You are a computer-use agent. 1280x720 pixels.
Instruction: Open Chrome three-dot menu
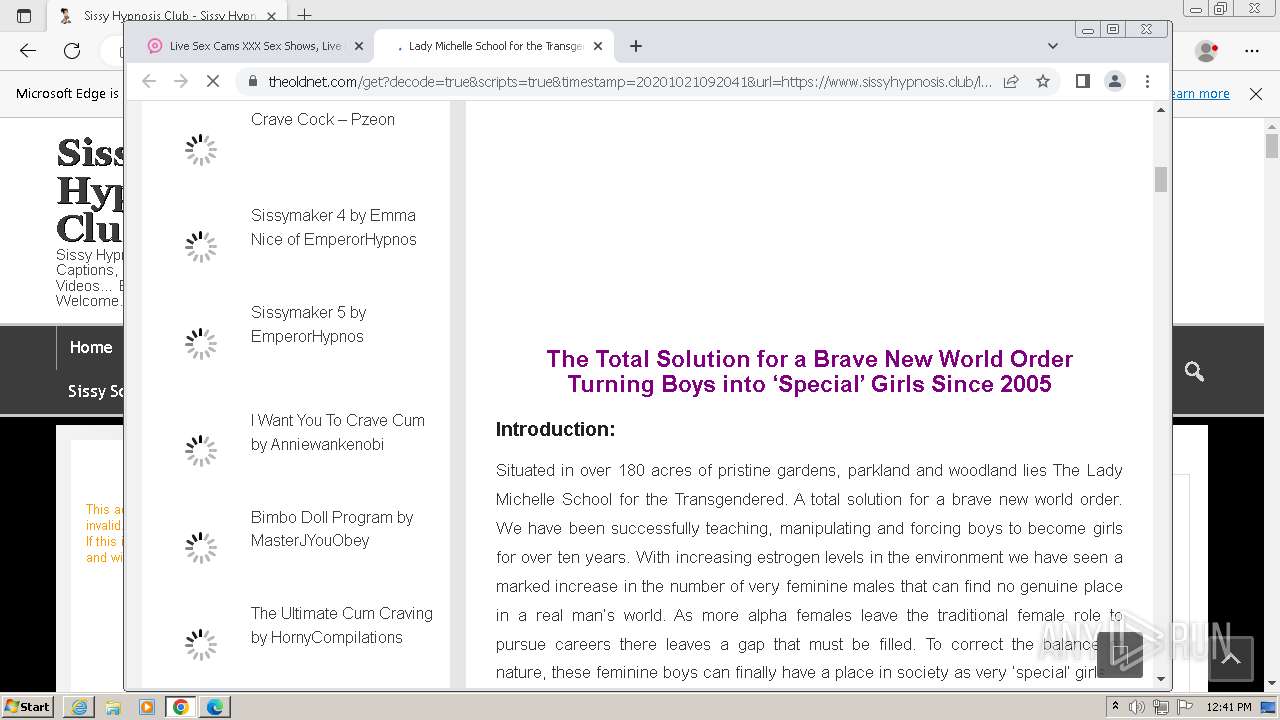coord(1147,81)
